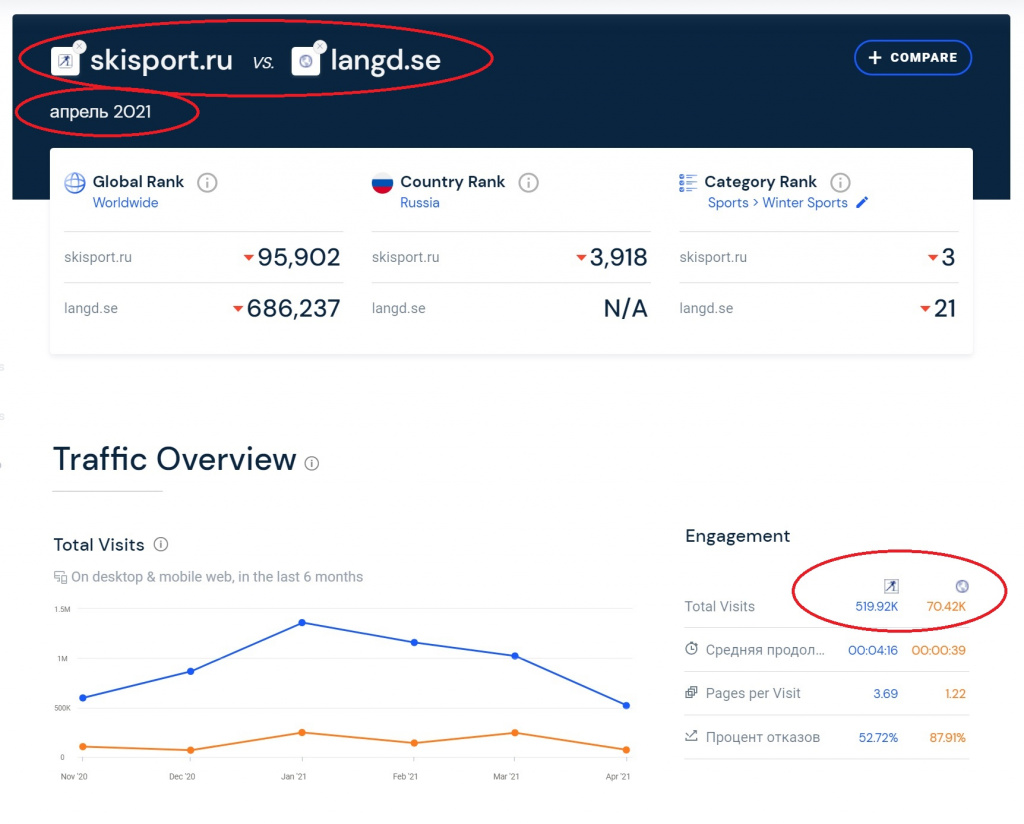Click the Engagement section heading
Screen dimensions: 1024x824
click(x=737, y=536)
